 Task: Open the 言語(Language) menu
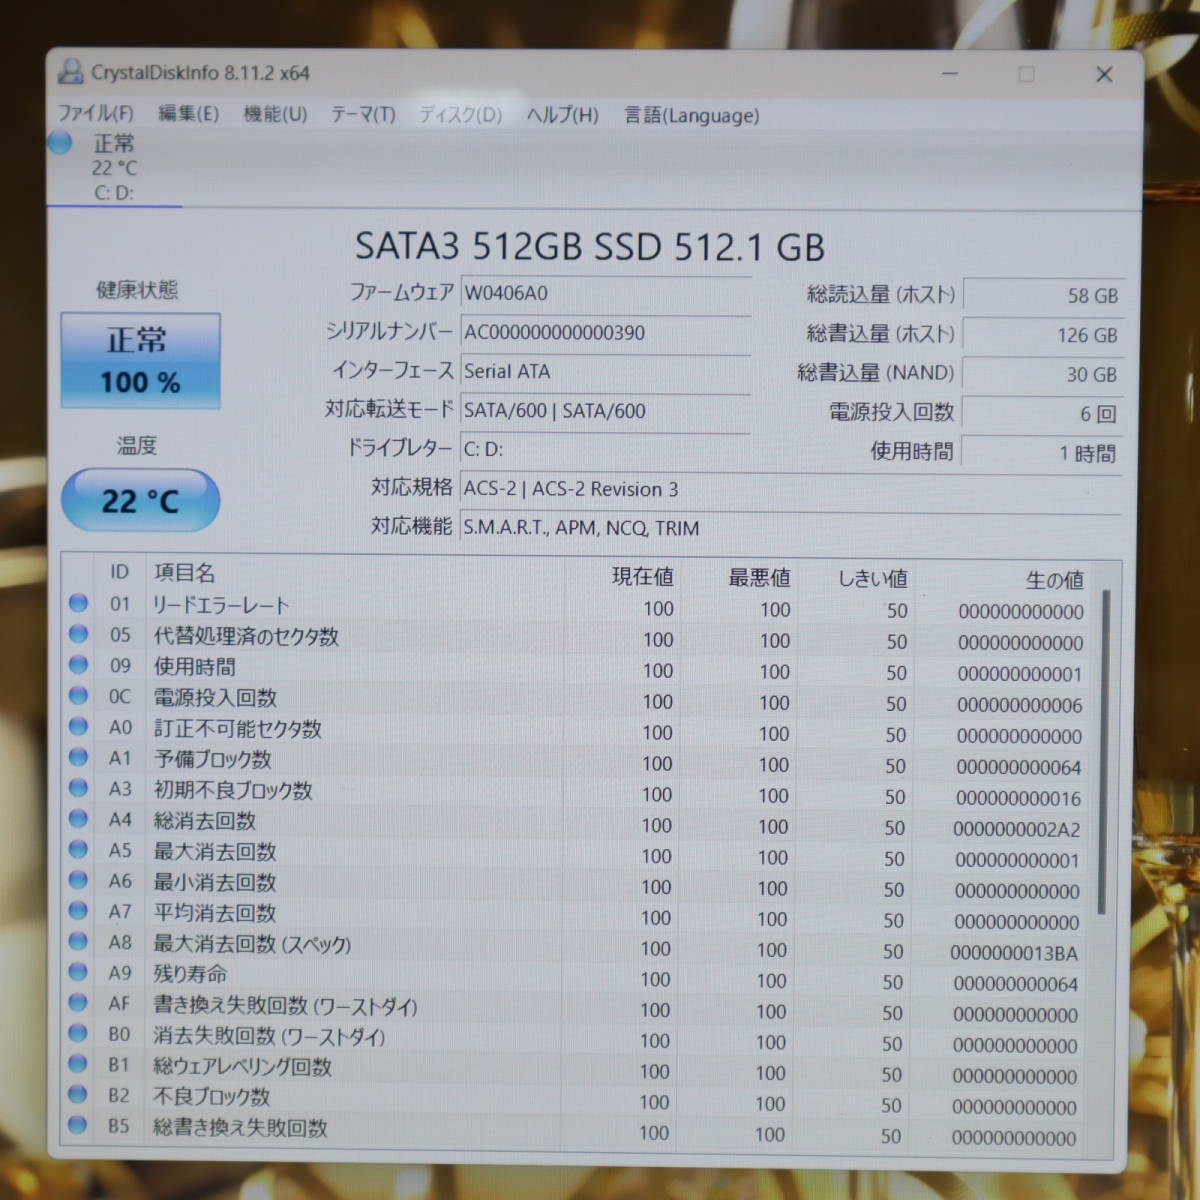(692, 115)
